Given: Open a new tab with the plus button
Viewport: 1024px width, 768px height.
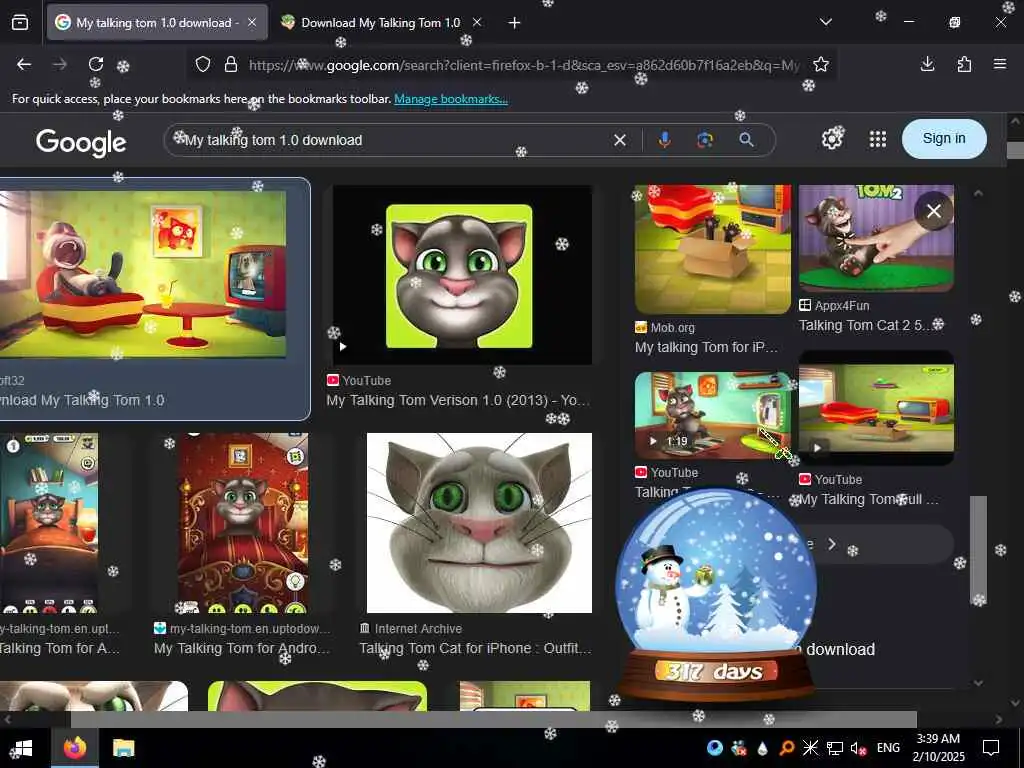Looking at the screenshot, I should point(515,23).
